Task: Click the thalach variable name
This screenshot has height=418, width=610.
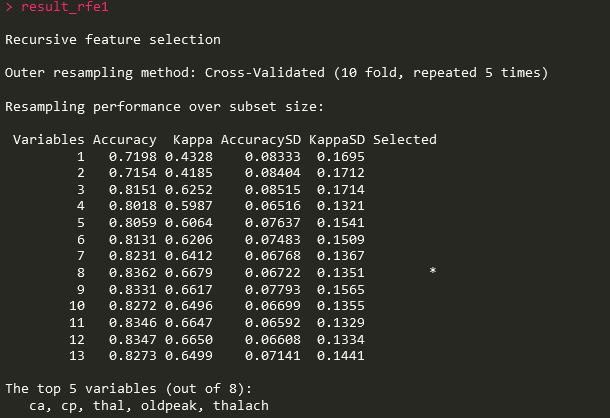Action: click(241, 405)
